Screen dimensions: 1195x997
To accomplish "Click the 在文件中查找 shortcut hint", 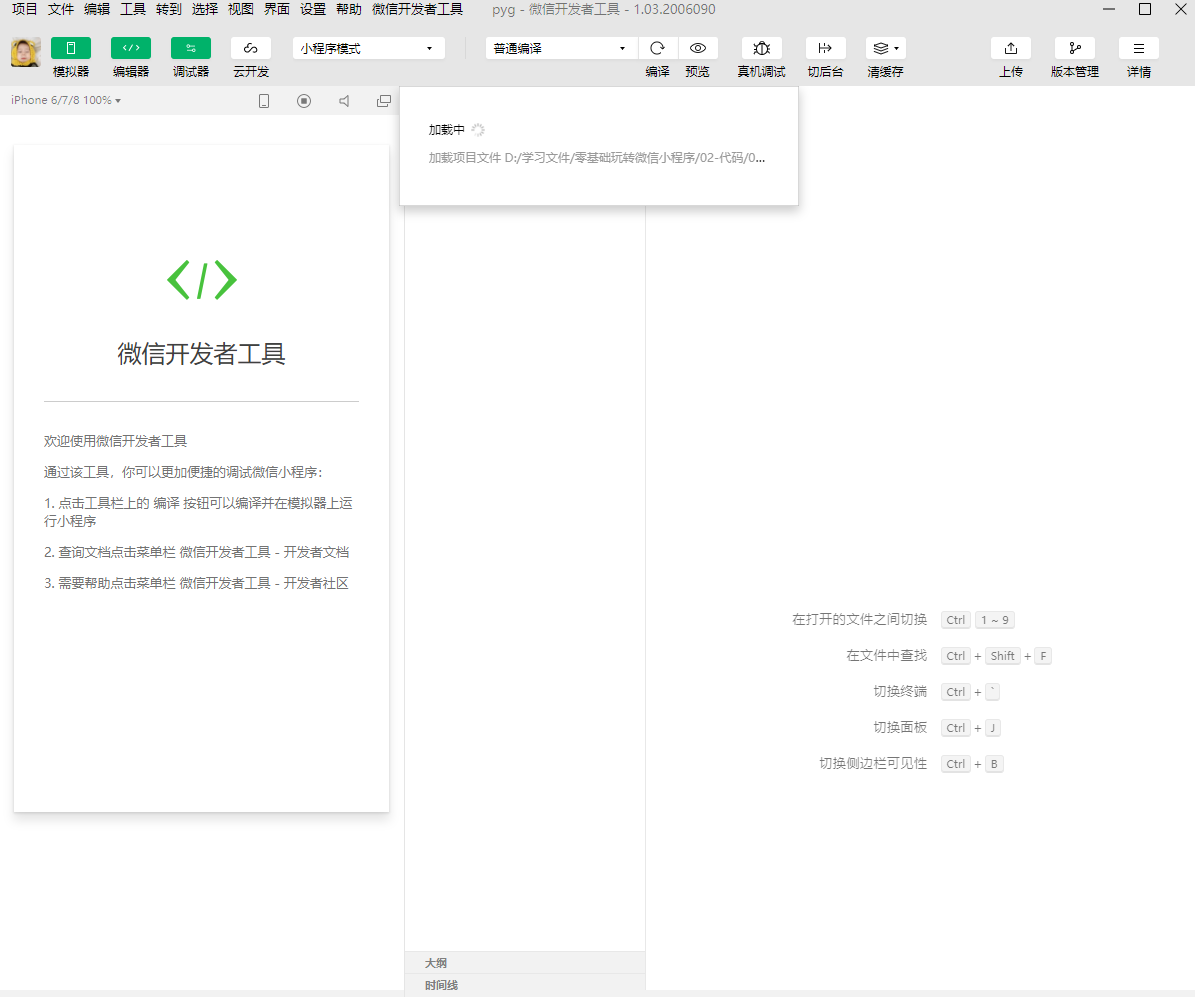I will point(886,656).
